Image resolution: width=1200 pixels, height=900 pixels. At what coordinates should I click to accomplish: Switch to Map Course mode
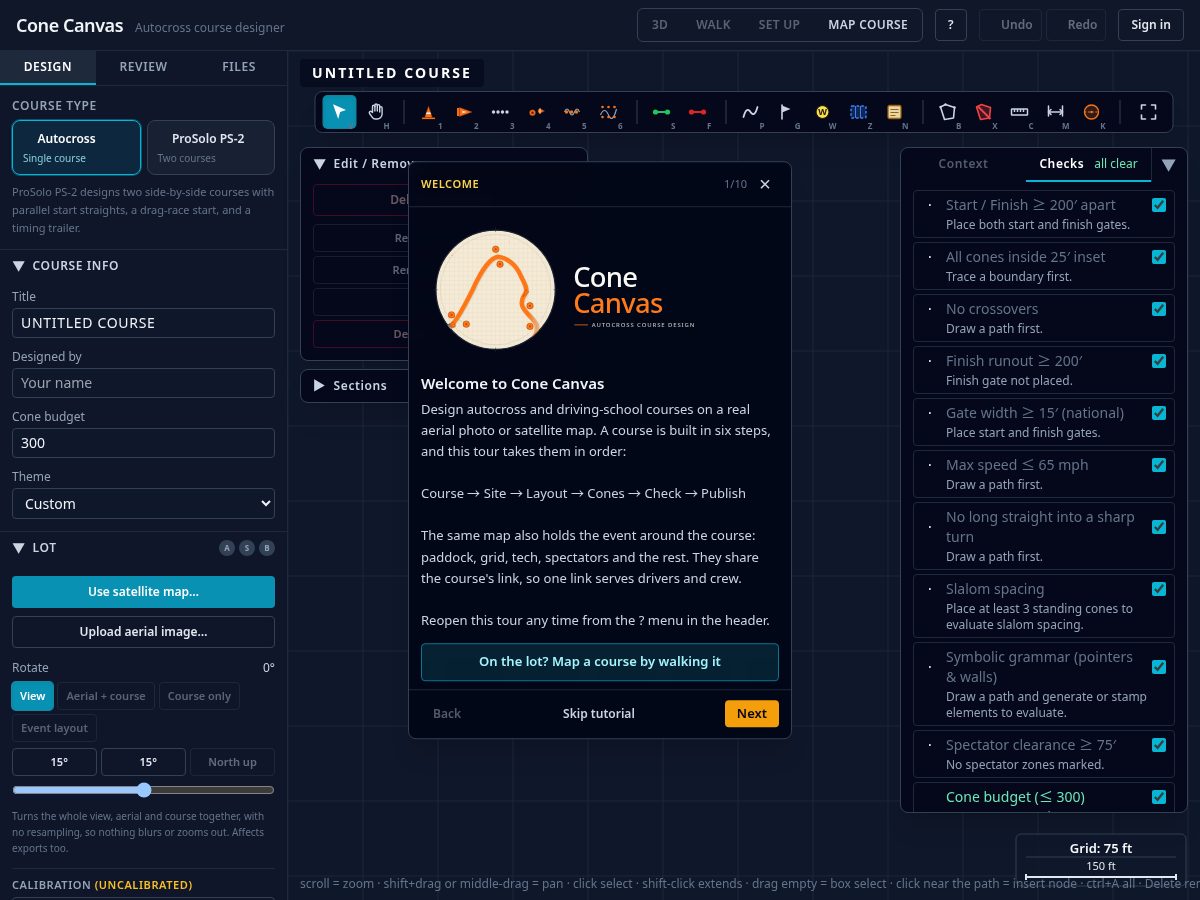(x=868, y=25)
